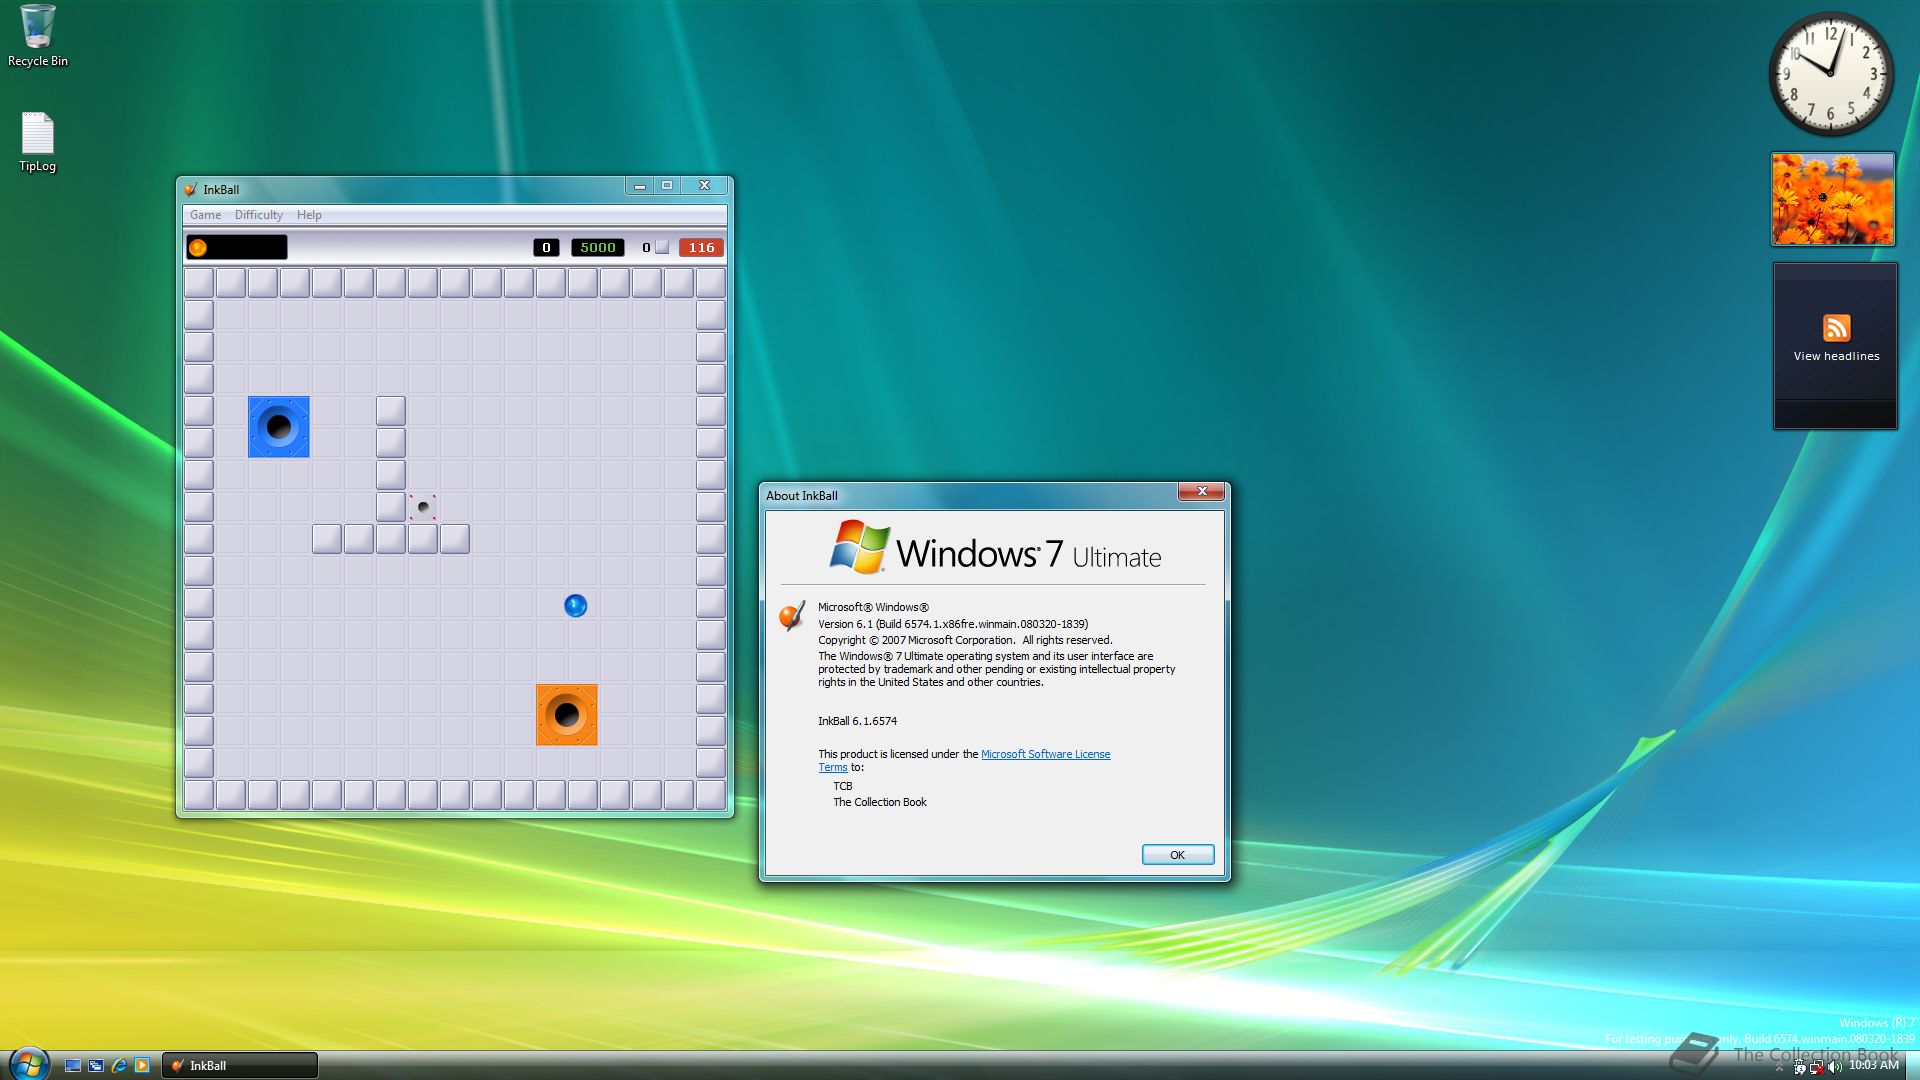Click the InkBall taskbar button
The width and height of the screenshot is (1920, 1080).
(x=240, y=1066)
